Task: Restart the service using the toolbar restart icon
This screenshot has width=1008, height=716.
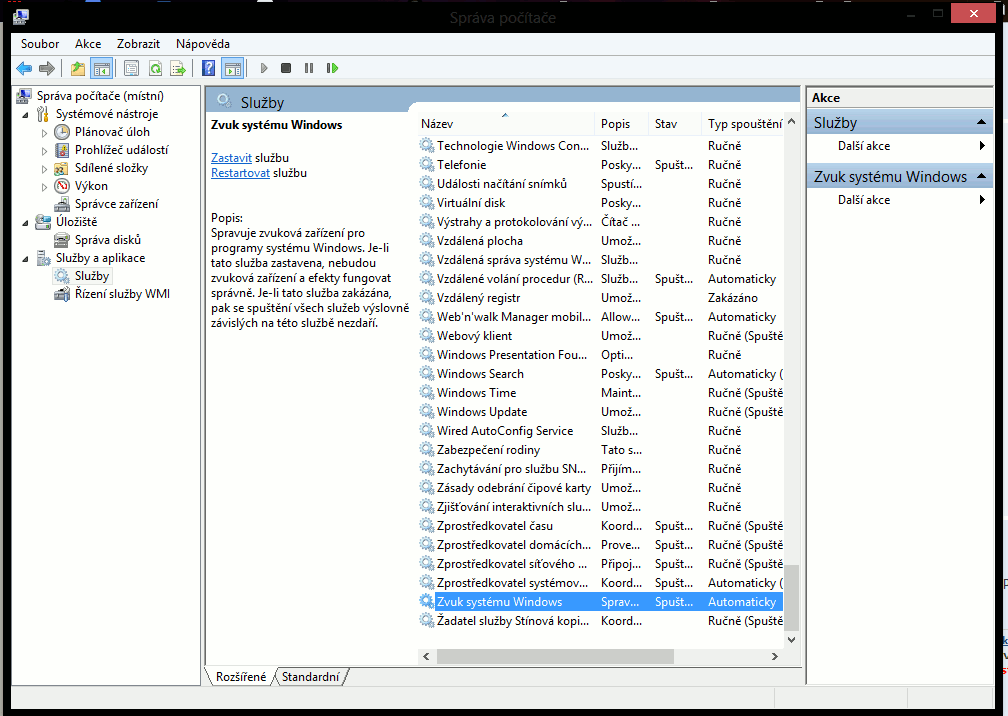Action: click(x=332, y=68)
